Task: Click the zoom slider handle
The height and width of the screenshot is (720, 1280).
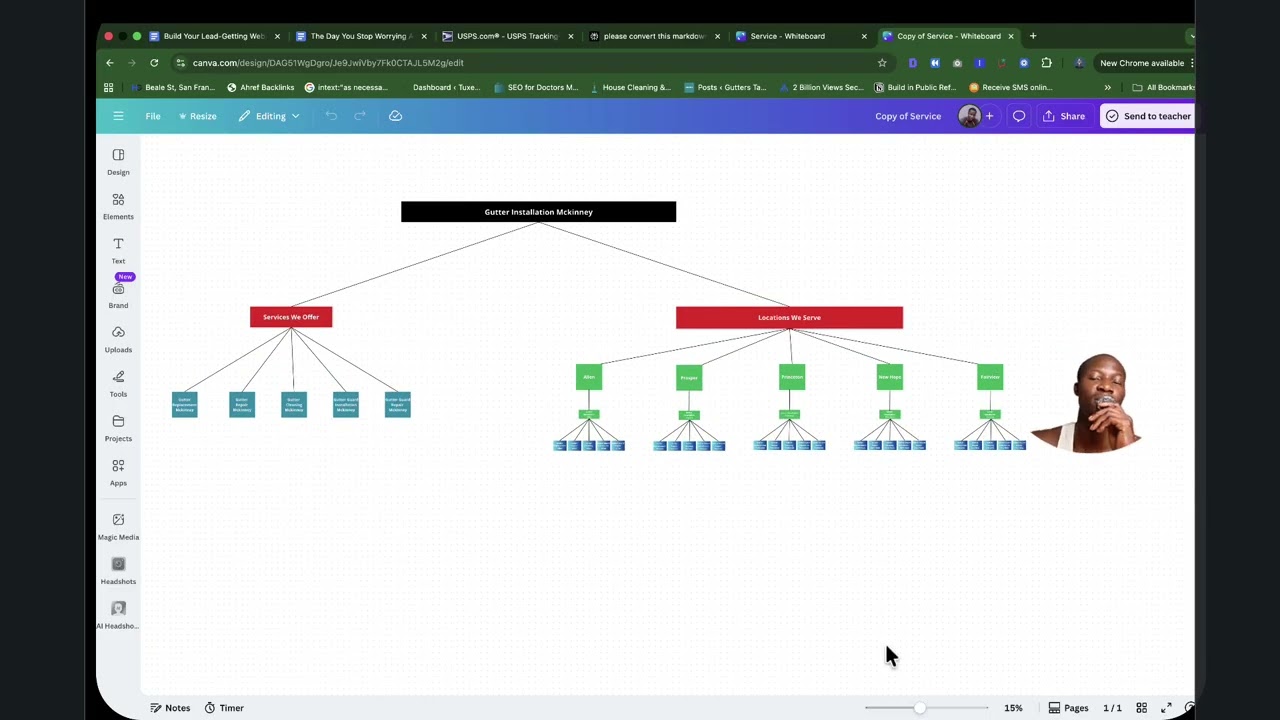Action: pos(919,708)
